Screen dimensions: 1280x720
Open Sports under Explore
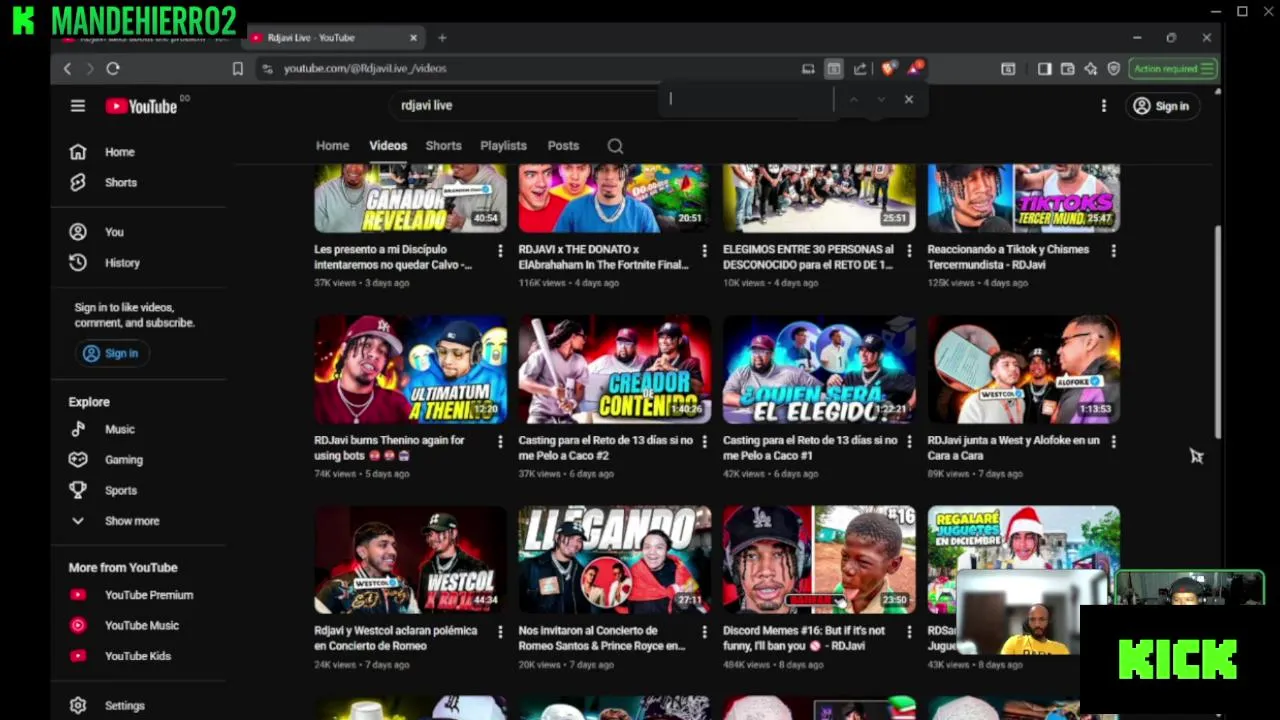point(120,490)
